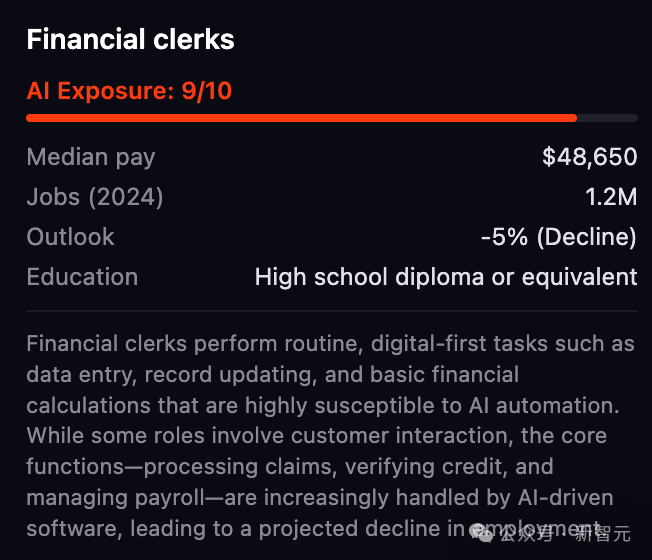Image resolution: width=652 pixels, height=560 pixels.
Task: Click the Education label
Action: click(x=83, y=277)
